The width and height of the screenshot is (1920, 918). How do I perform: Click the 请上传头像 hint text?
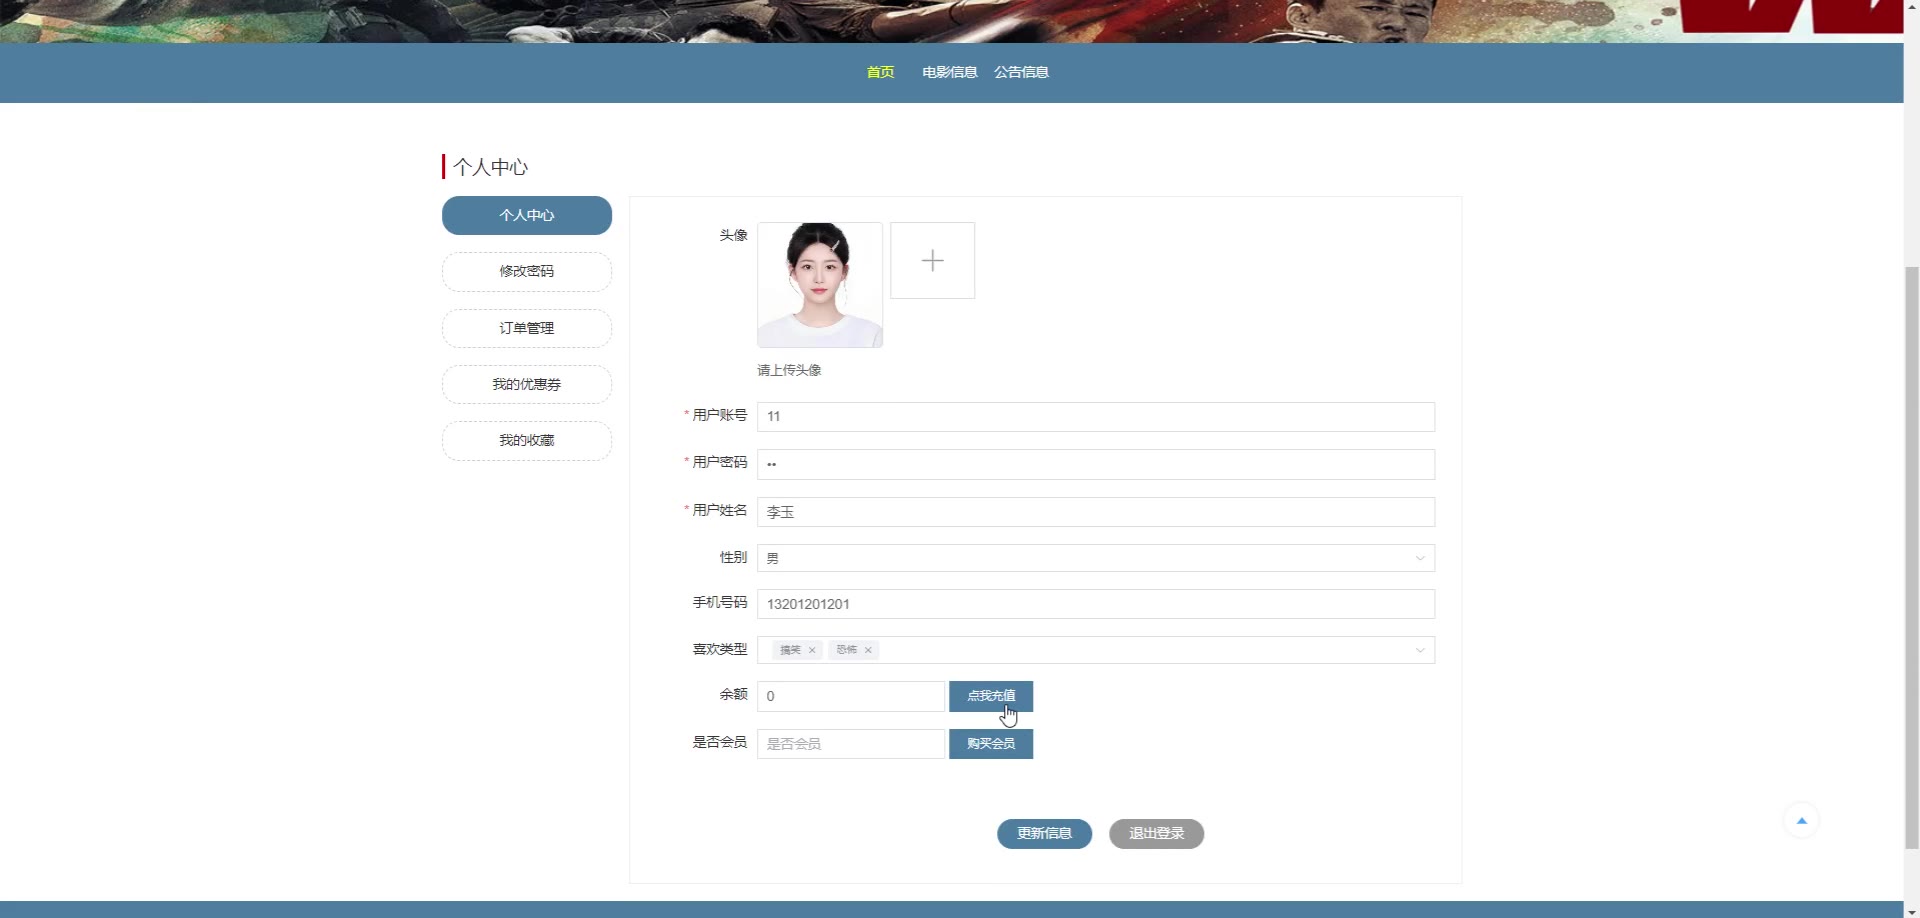tap(789, 370)
